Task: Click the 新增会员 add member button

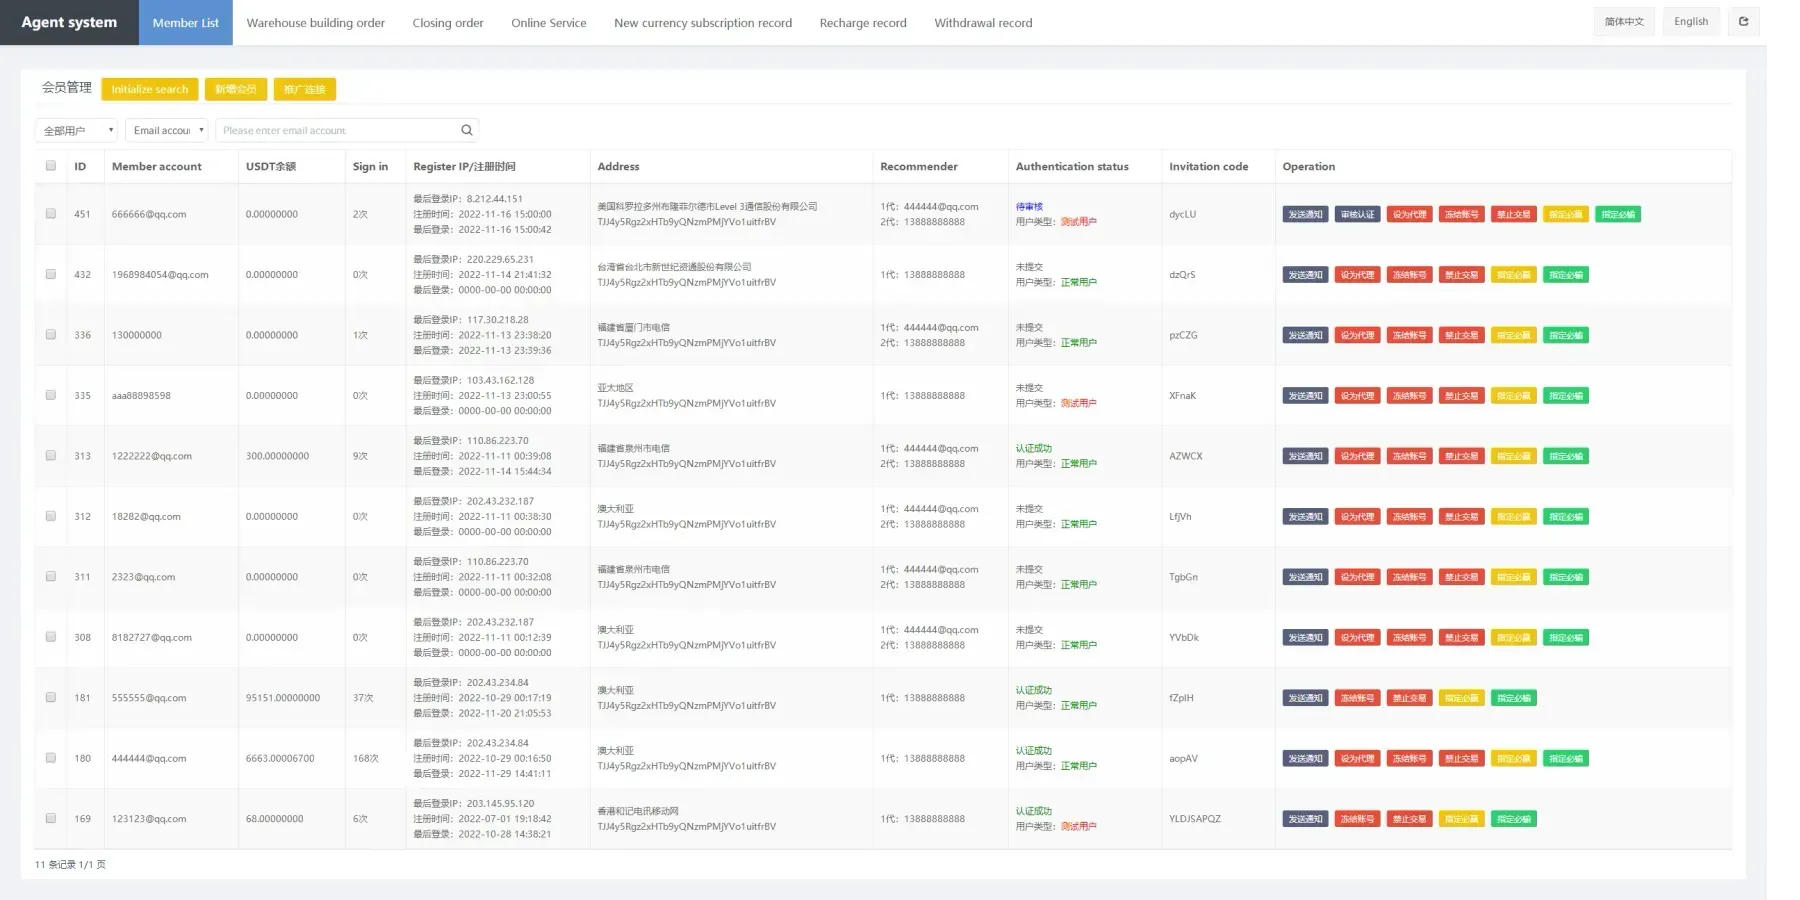Action: pos(236,89)
